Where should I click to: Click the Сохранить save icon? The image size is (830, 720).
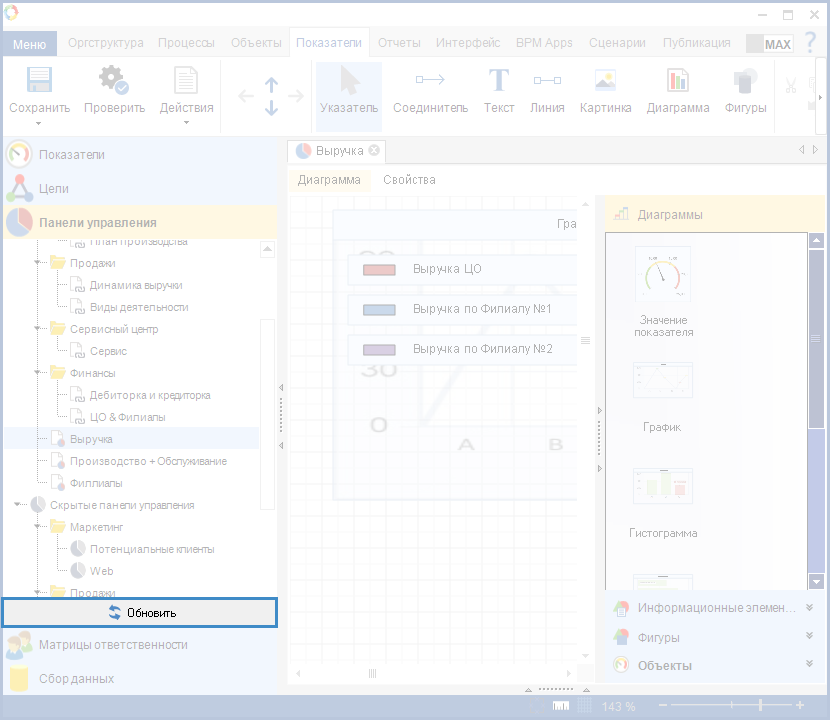[39, 81]
